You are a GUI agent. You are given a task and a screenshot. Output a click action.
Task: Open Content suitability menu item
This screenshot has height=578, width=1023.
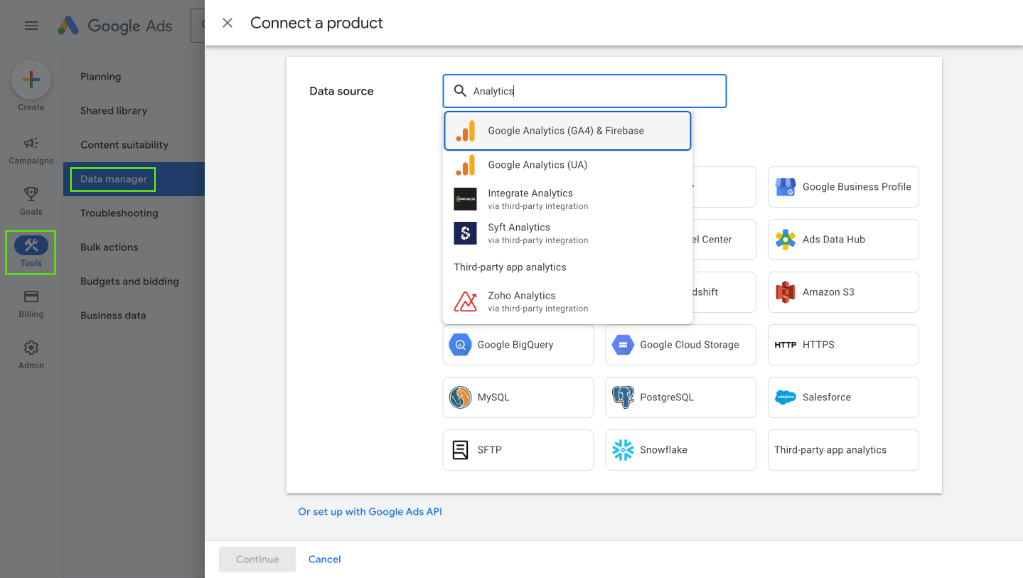[124, 145]
